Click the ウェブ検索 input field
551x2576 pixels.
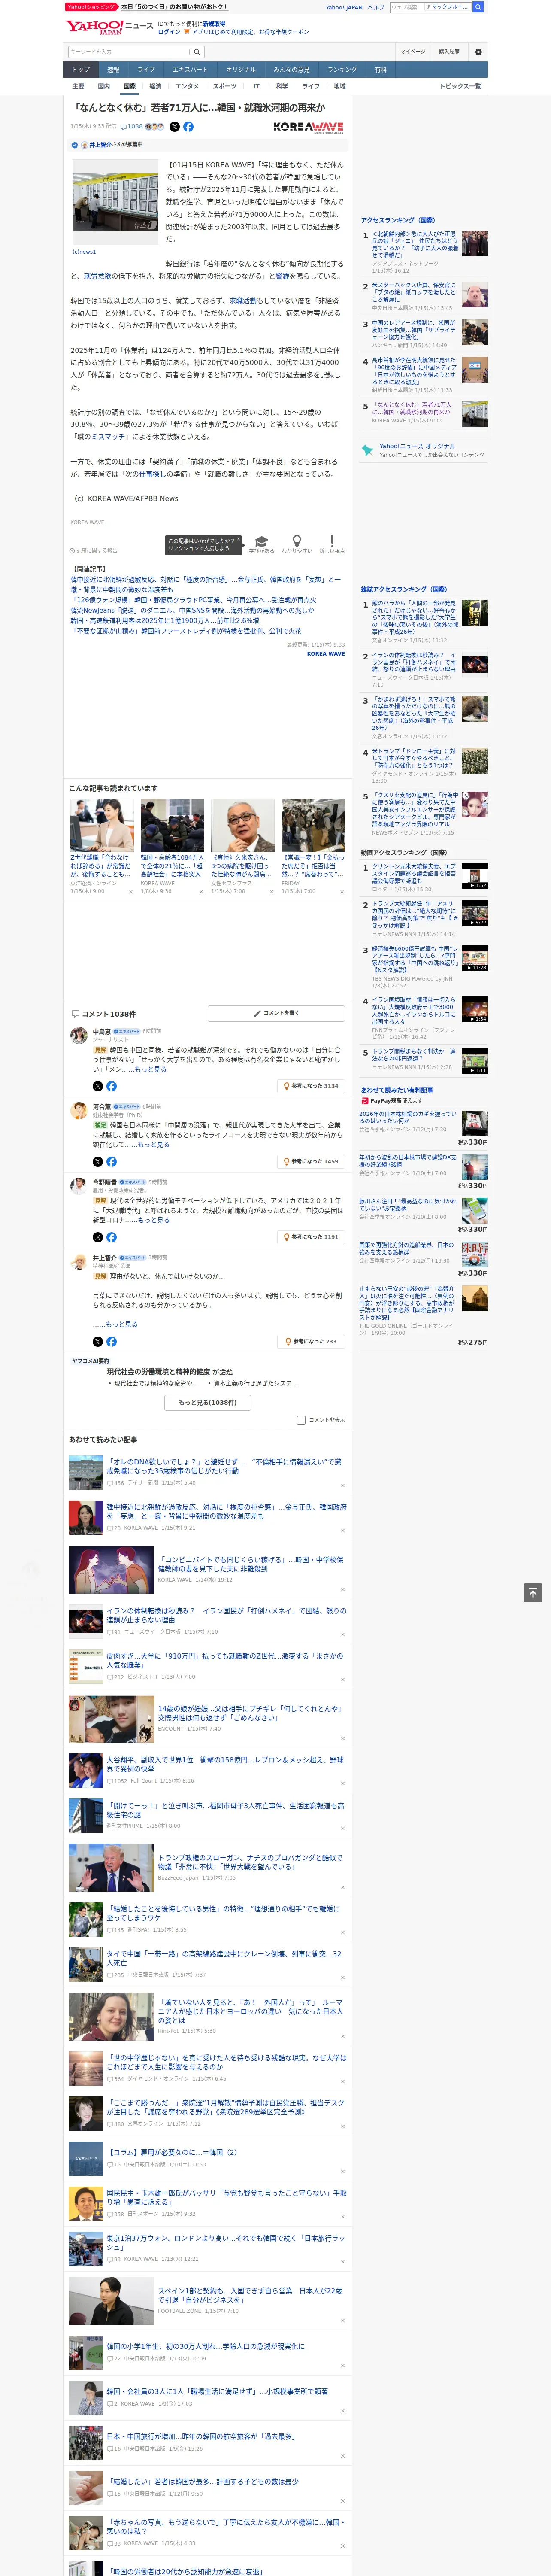(x=406, y=7)
